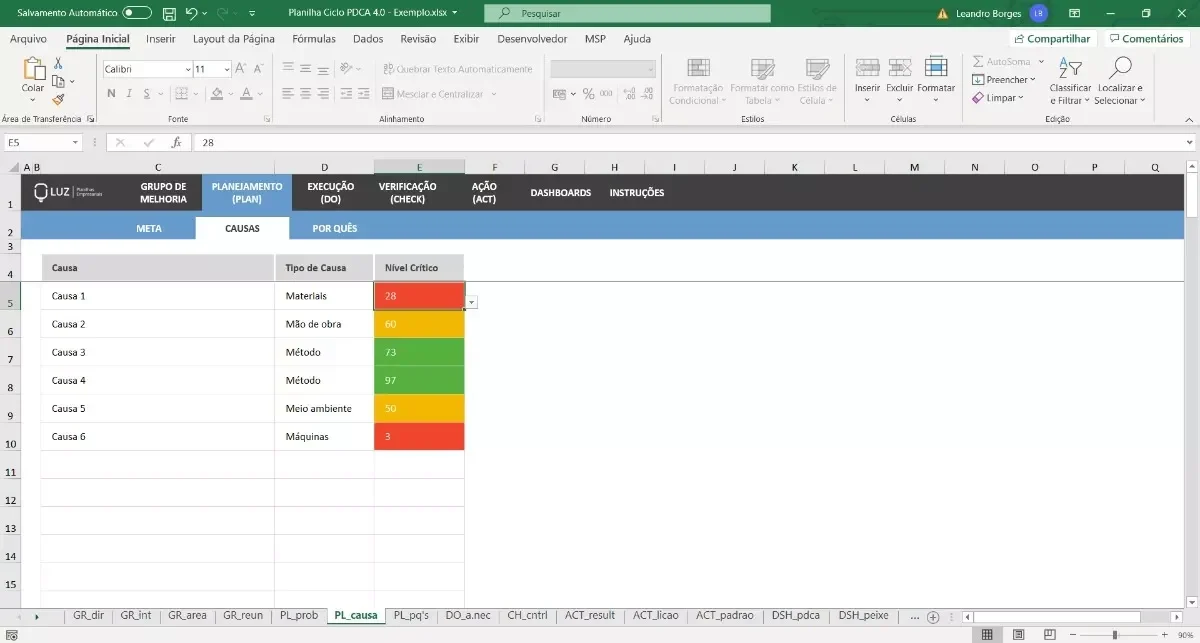This screenshot has height=643, width=1200.
Task: Click the column D header
Action: pyautogui.click(x=324, y=167)
